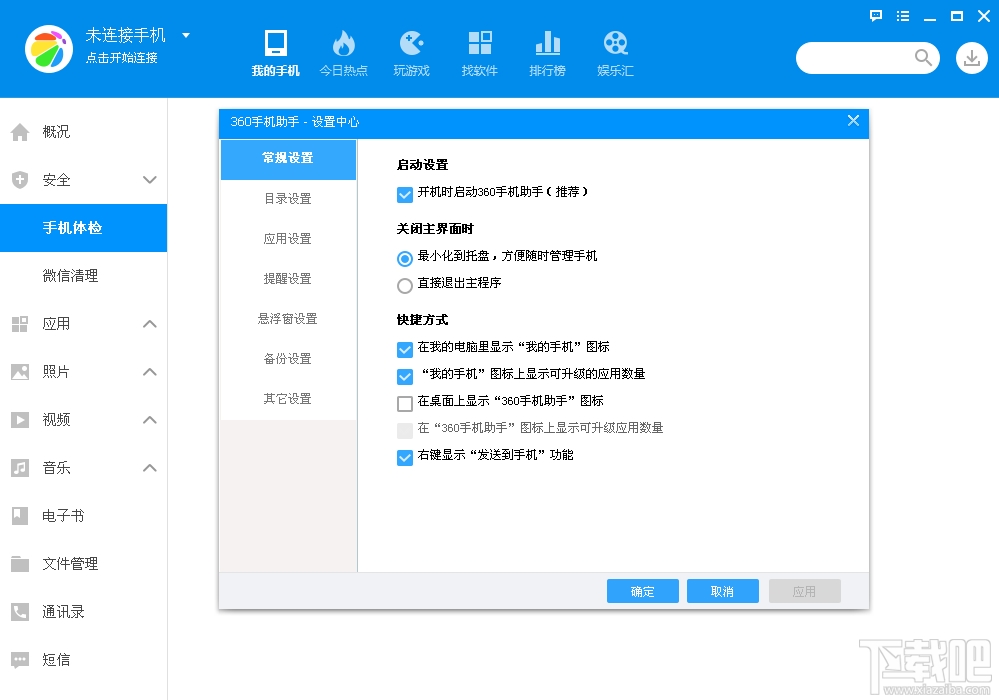Toggle “我的手机”图标上显示可升级的应用数量 checkbox
The height and width of the screenshot is (700, 999).
pos(405,376)
